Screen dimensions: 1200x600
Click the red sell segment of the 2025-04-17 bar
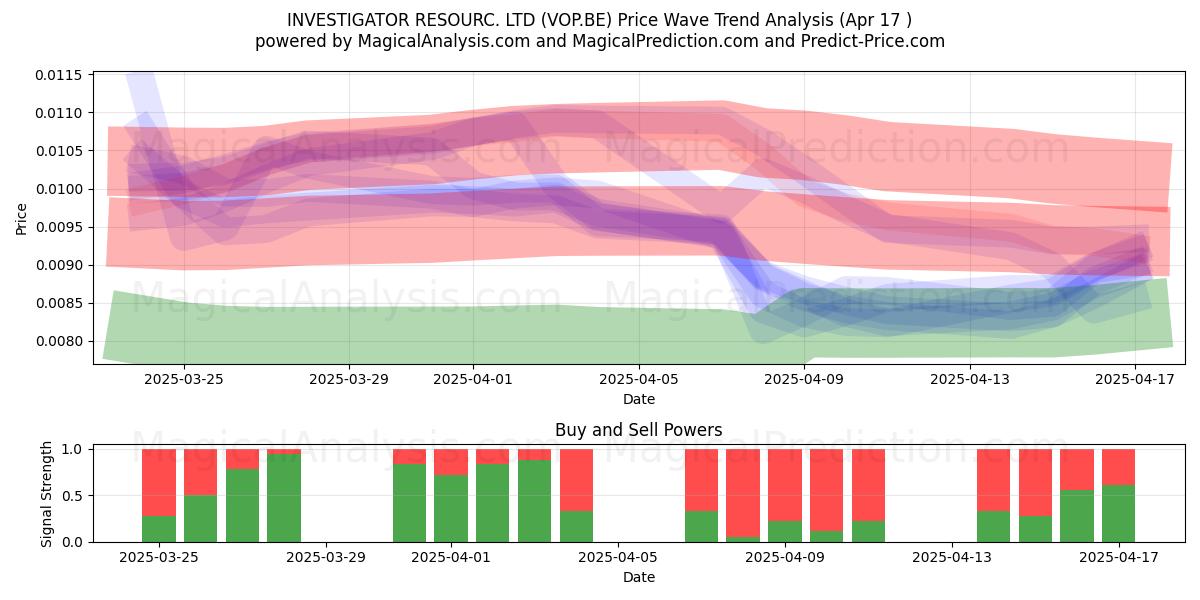tap(1119, 467)
